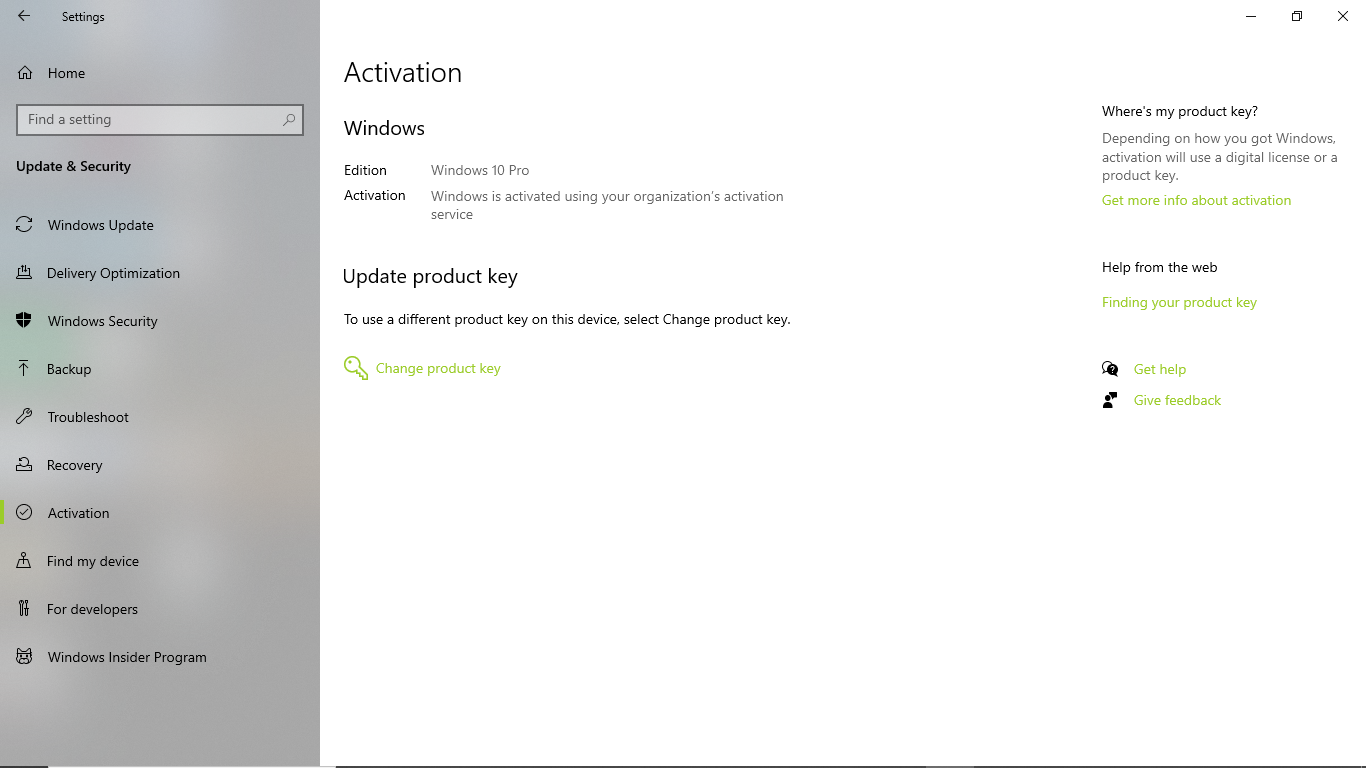Click the Windows 10 Pro edition text

(480, 170)
